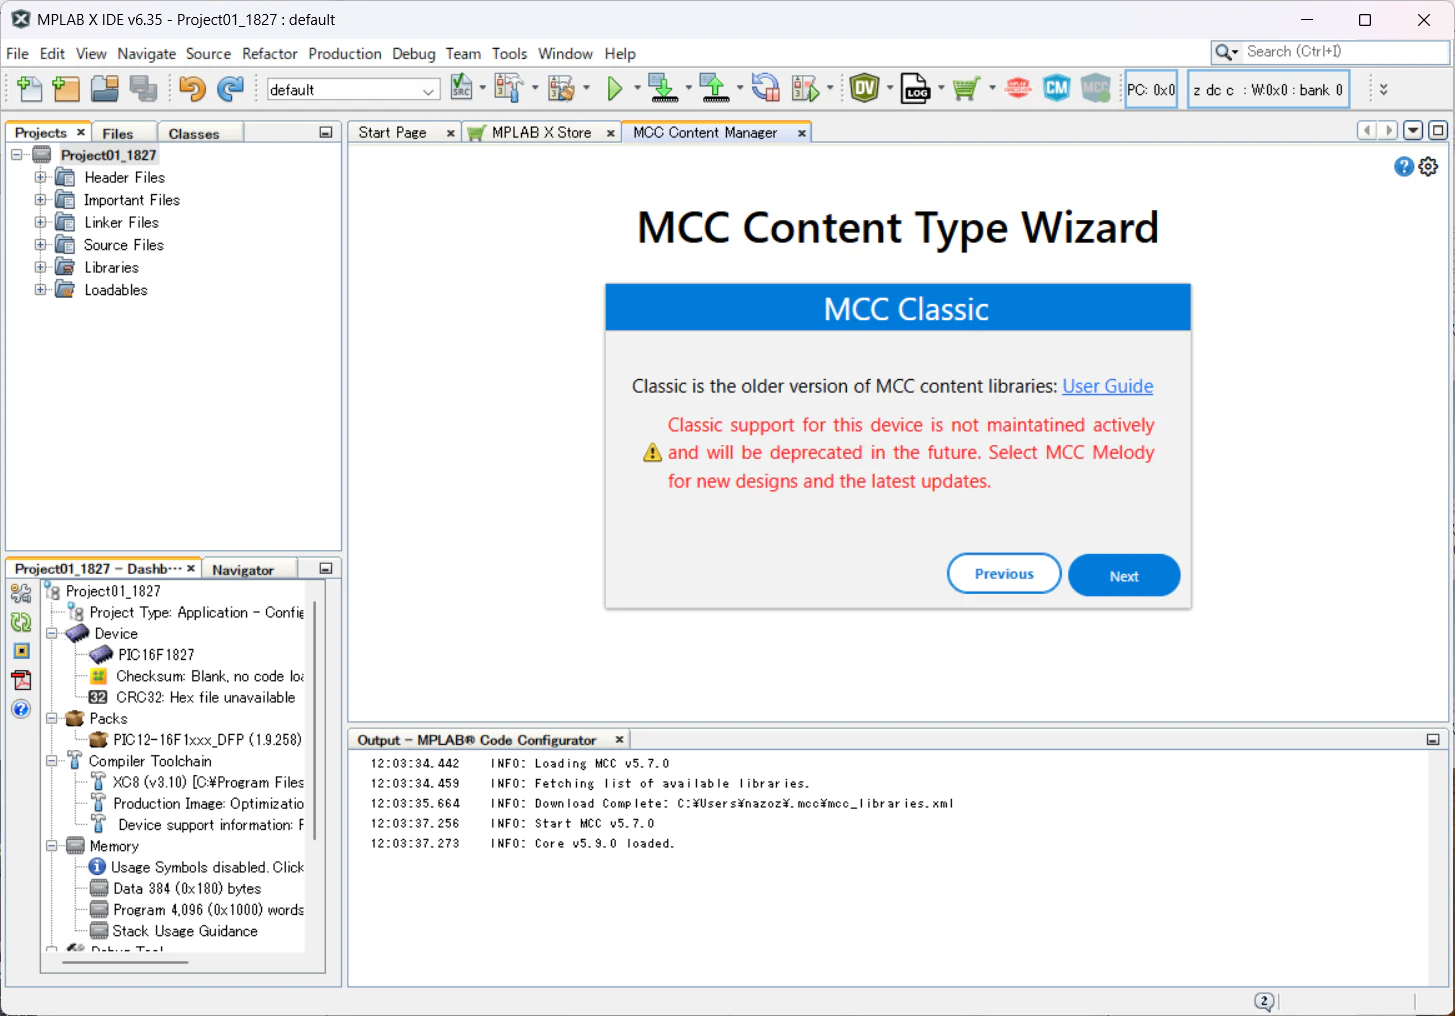
Task: Click the Build Main Project hammer icon
Action: coord(509,89)
